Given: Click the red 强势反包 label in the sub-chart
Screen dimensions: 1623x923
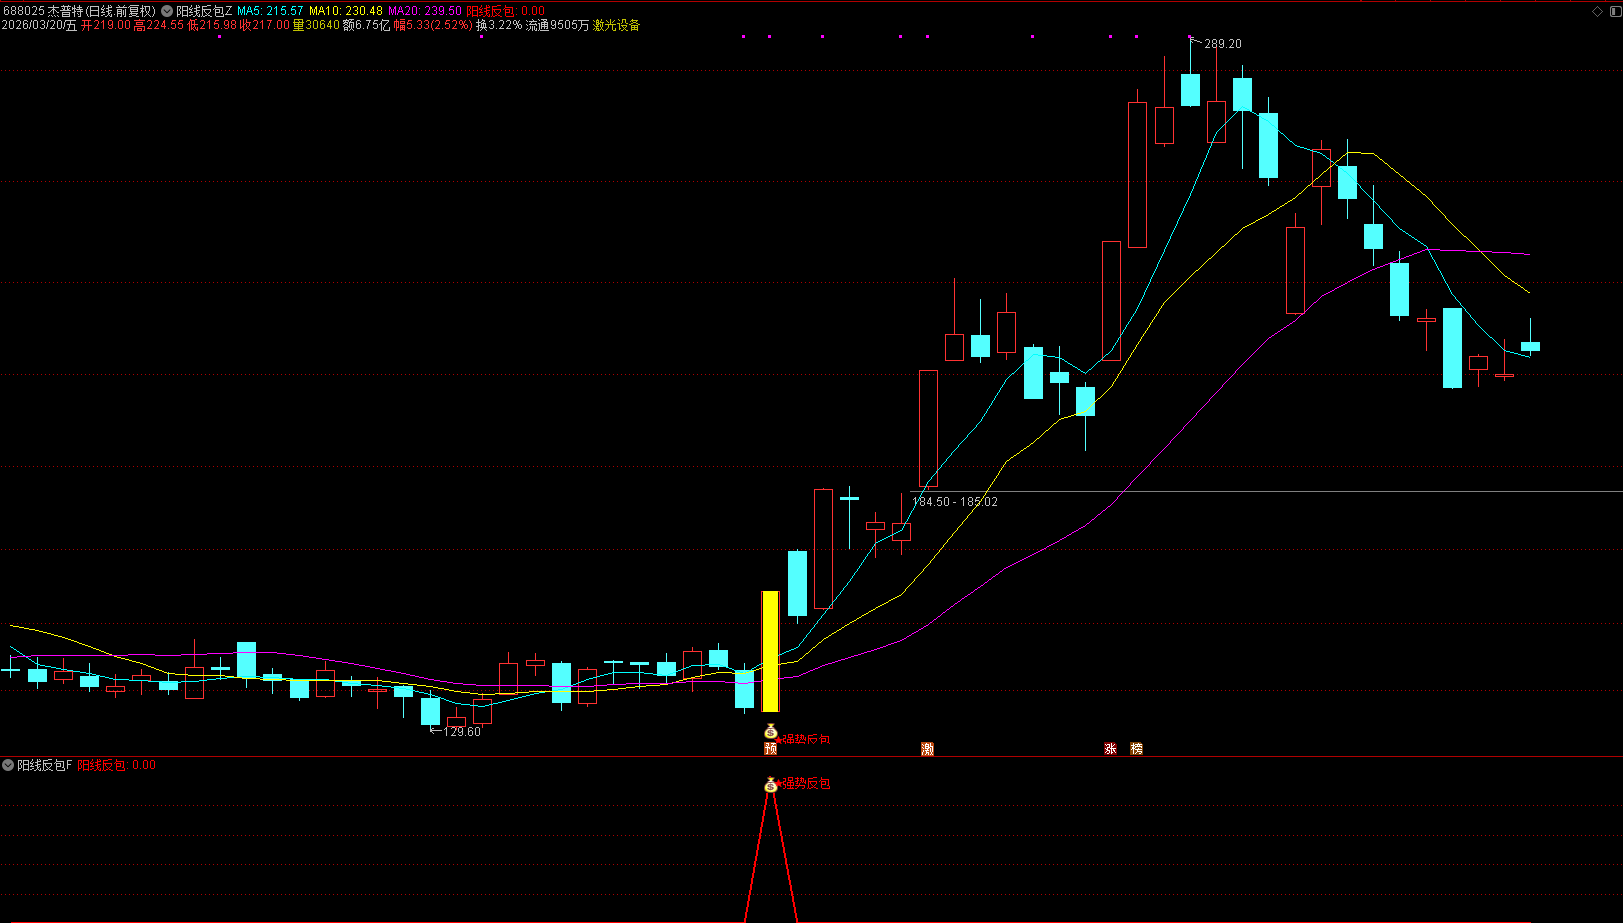Looking at the screenshot, I should [805, 784].
